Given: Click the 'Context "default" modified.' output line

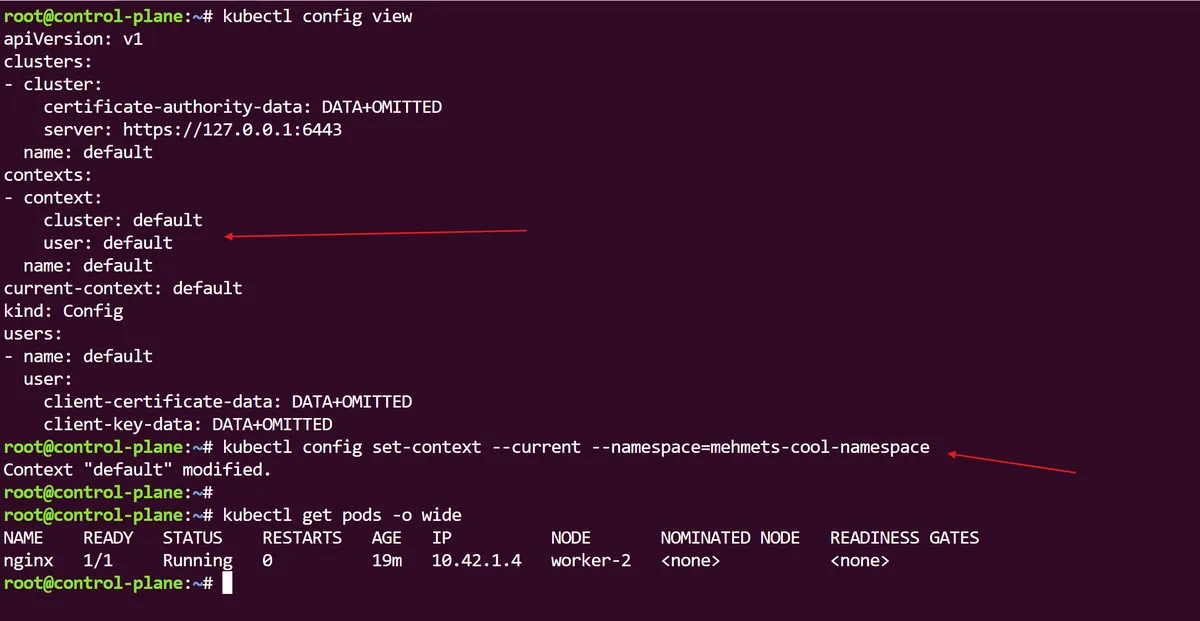Looking at the screenshot, I should [x=137, y=469].
